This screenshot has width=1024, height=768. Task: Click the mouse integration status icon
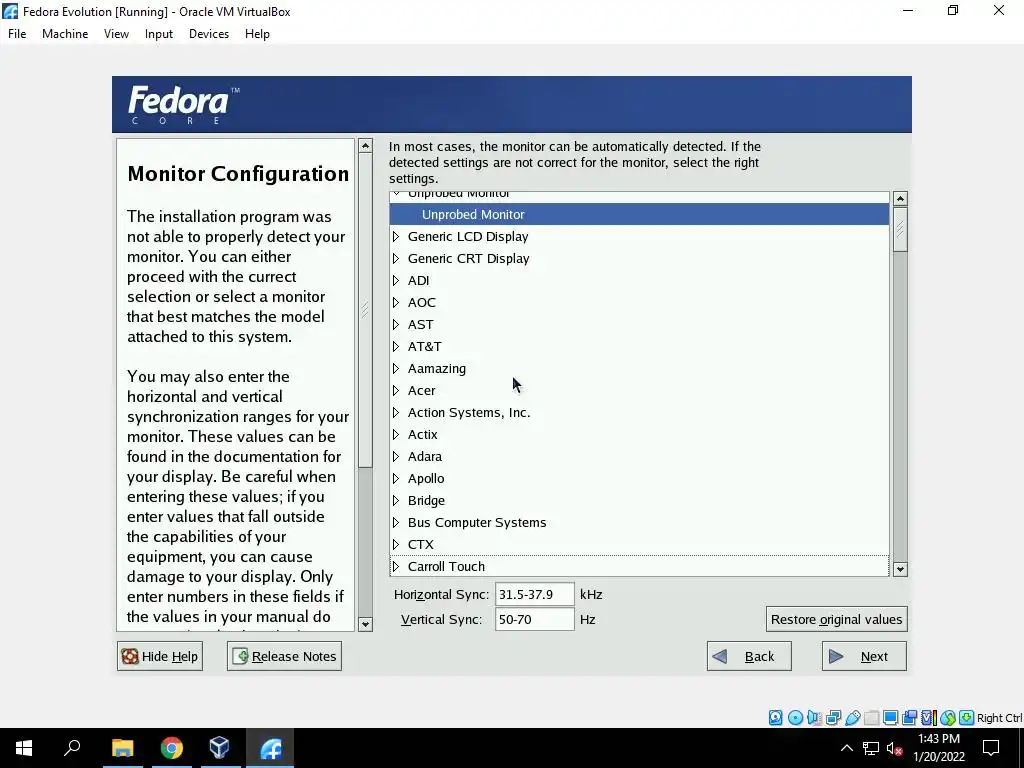pos(948,718)
